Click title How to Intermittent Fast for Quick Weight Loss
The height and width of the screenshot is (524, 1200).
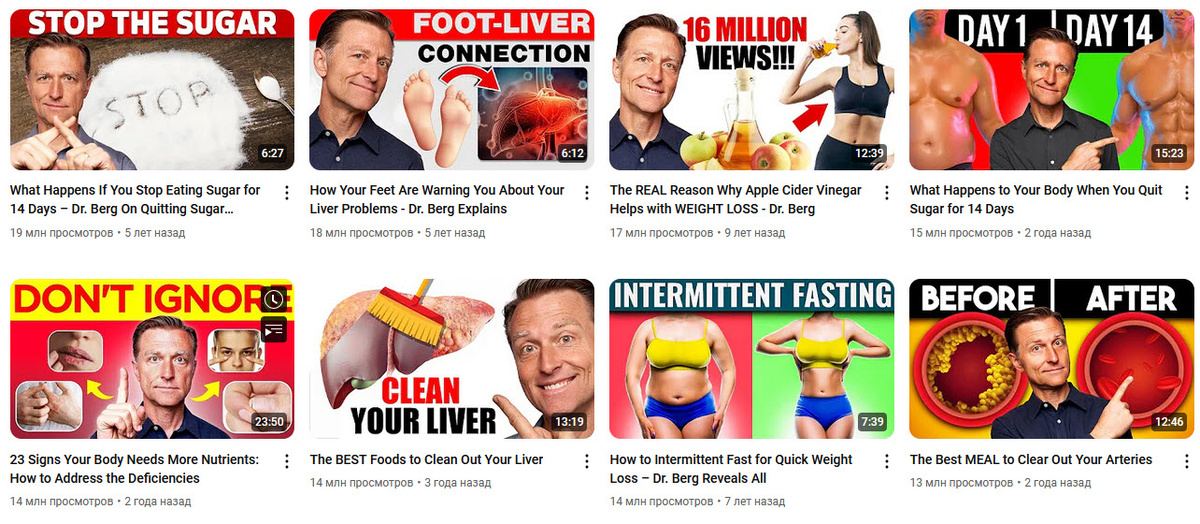(731, 469)
